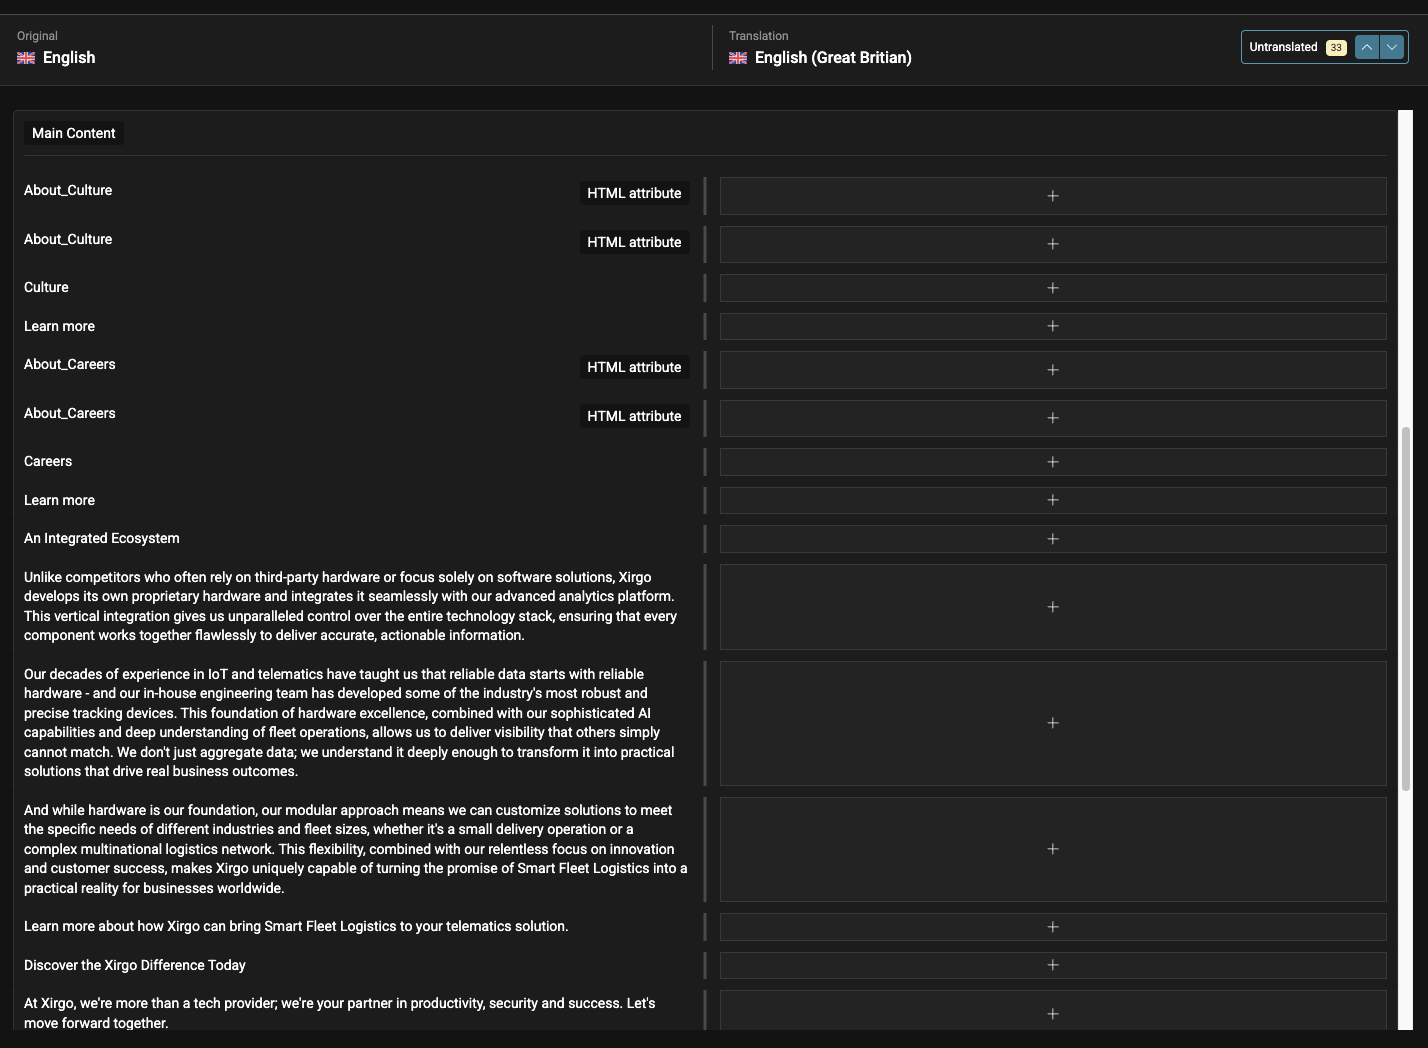Go to next untranslated item arrow
Viewport: 1428px width, 1048px height.
click(1392, 47)
